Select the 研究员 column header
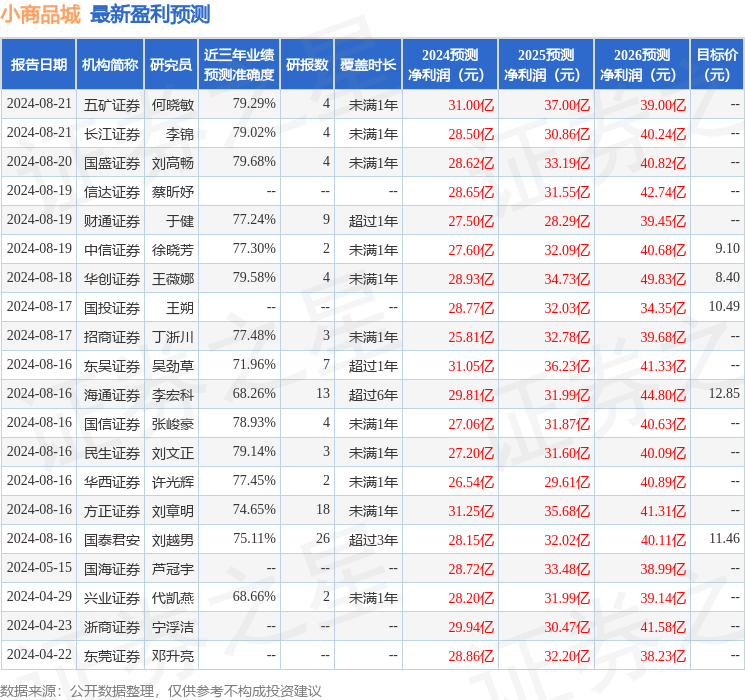The height and width of the screenshot is (700, 745). coord(171,65)
